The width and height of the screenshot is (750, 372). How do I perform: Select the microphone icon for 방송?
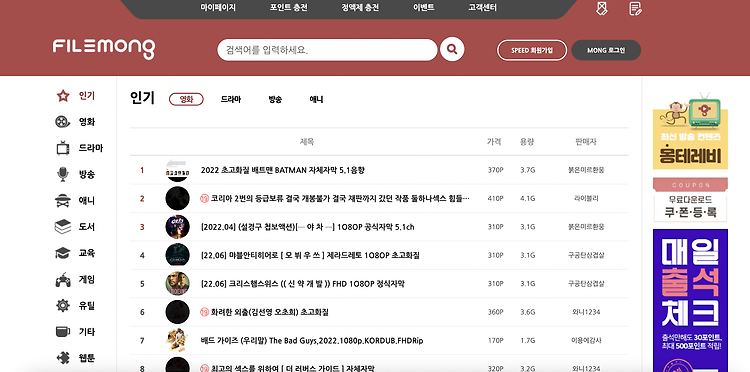pos(63,174)
